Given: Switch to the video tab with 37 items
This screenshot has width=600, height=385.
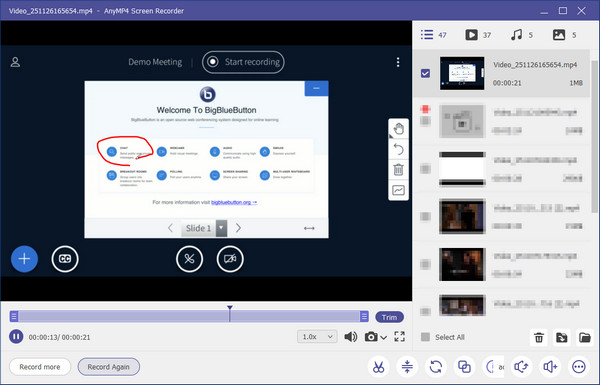Looking at the screenshot, I should point(478,35).
